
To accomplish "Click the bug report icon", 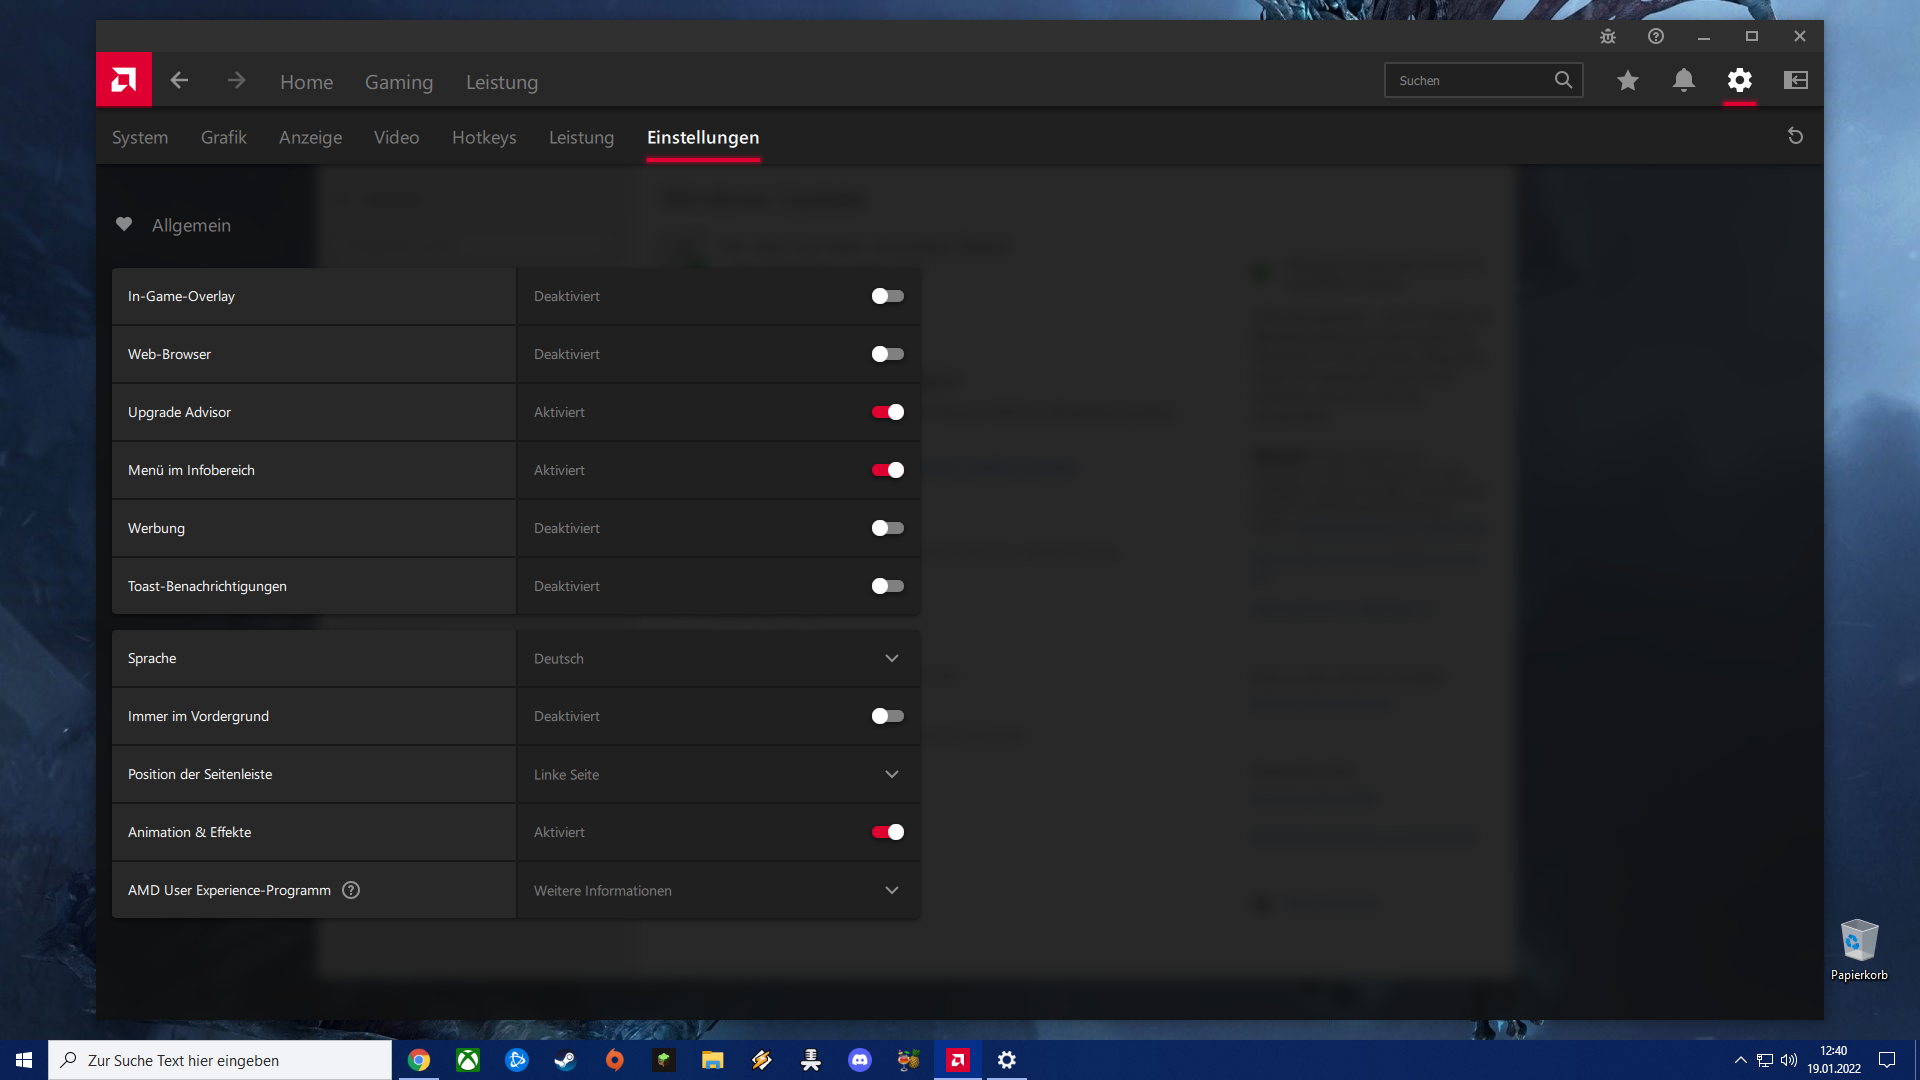I will point(1607,36).
